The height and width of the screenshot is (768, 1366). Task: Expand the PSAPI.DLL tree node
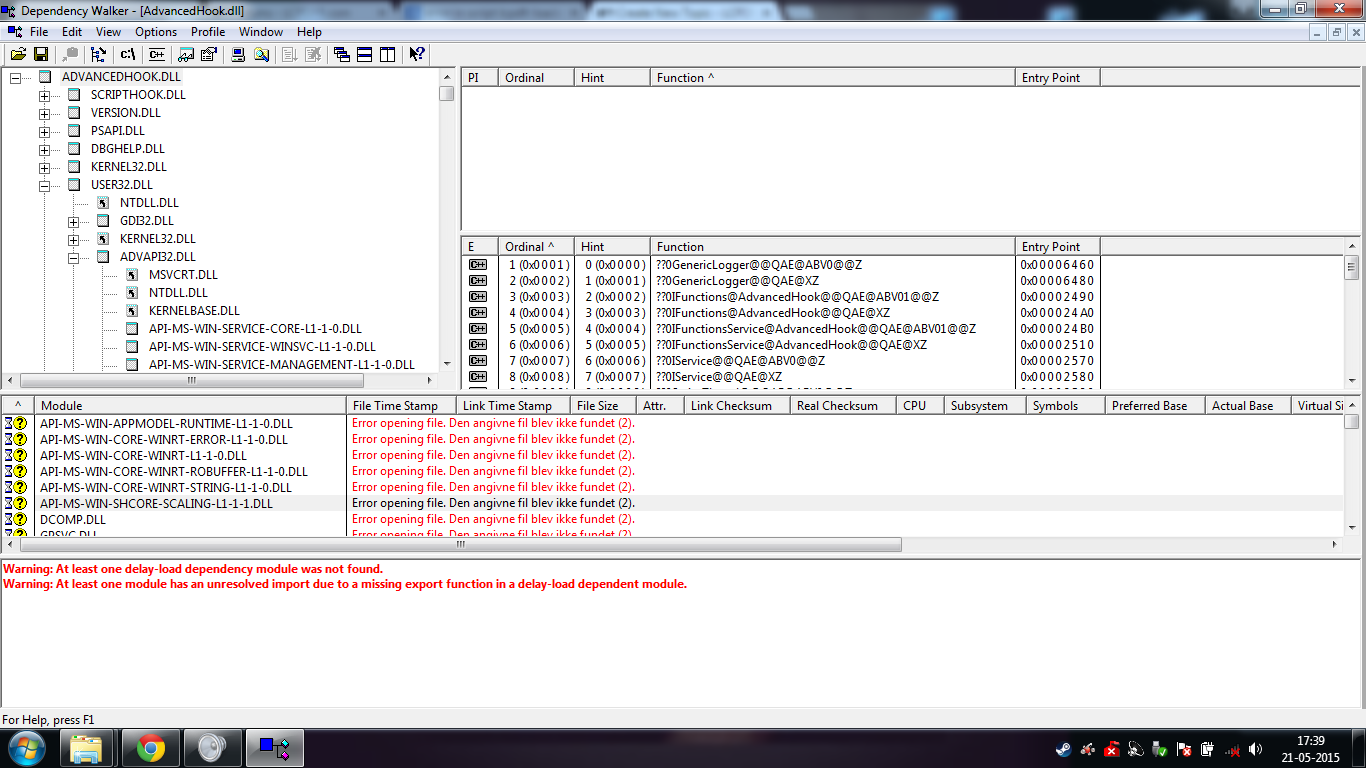[x=44, y=131]
